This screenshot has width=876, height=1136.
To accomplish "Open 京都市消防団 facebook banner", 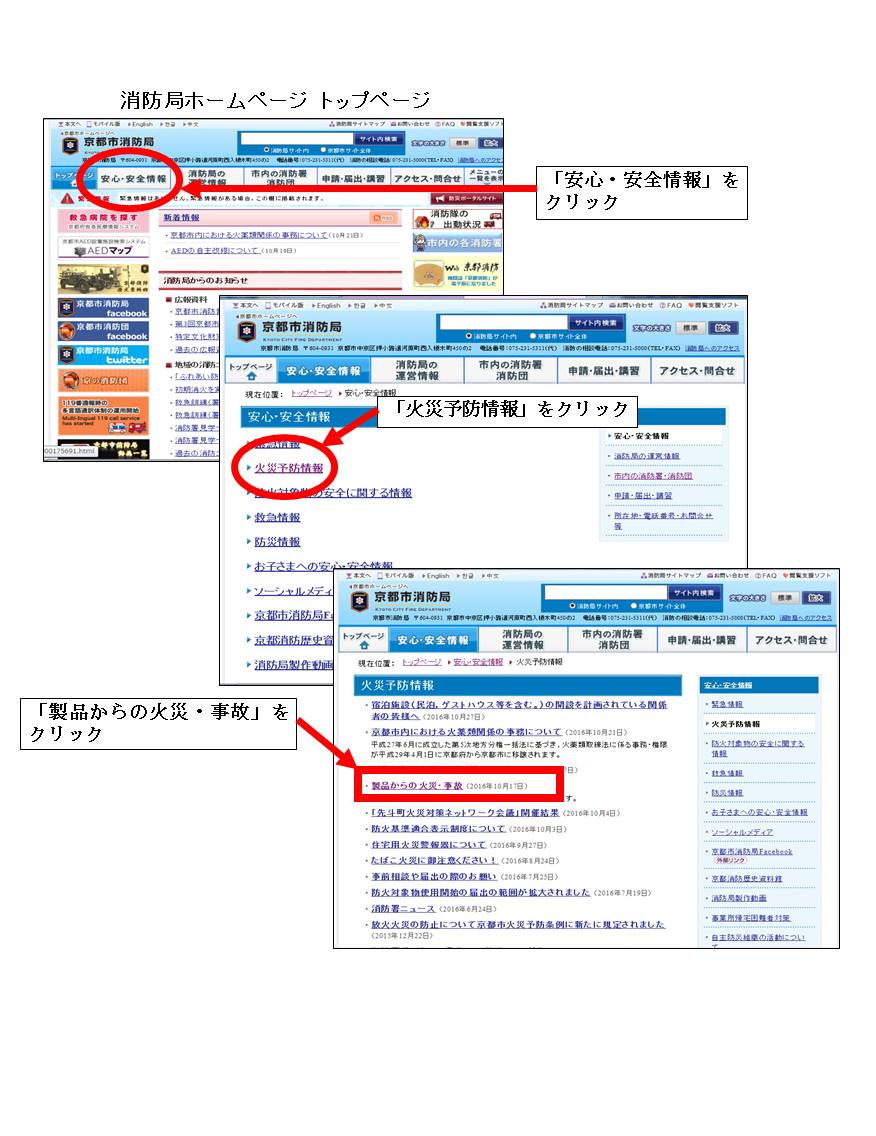I will click(x=104, y=331).
